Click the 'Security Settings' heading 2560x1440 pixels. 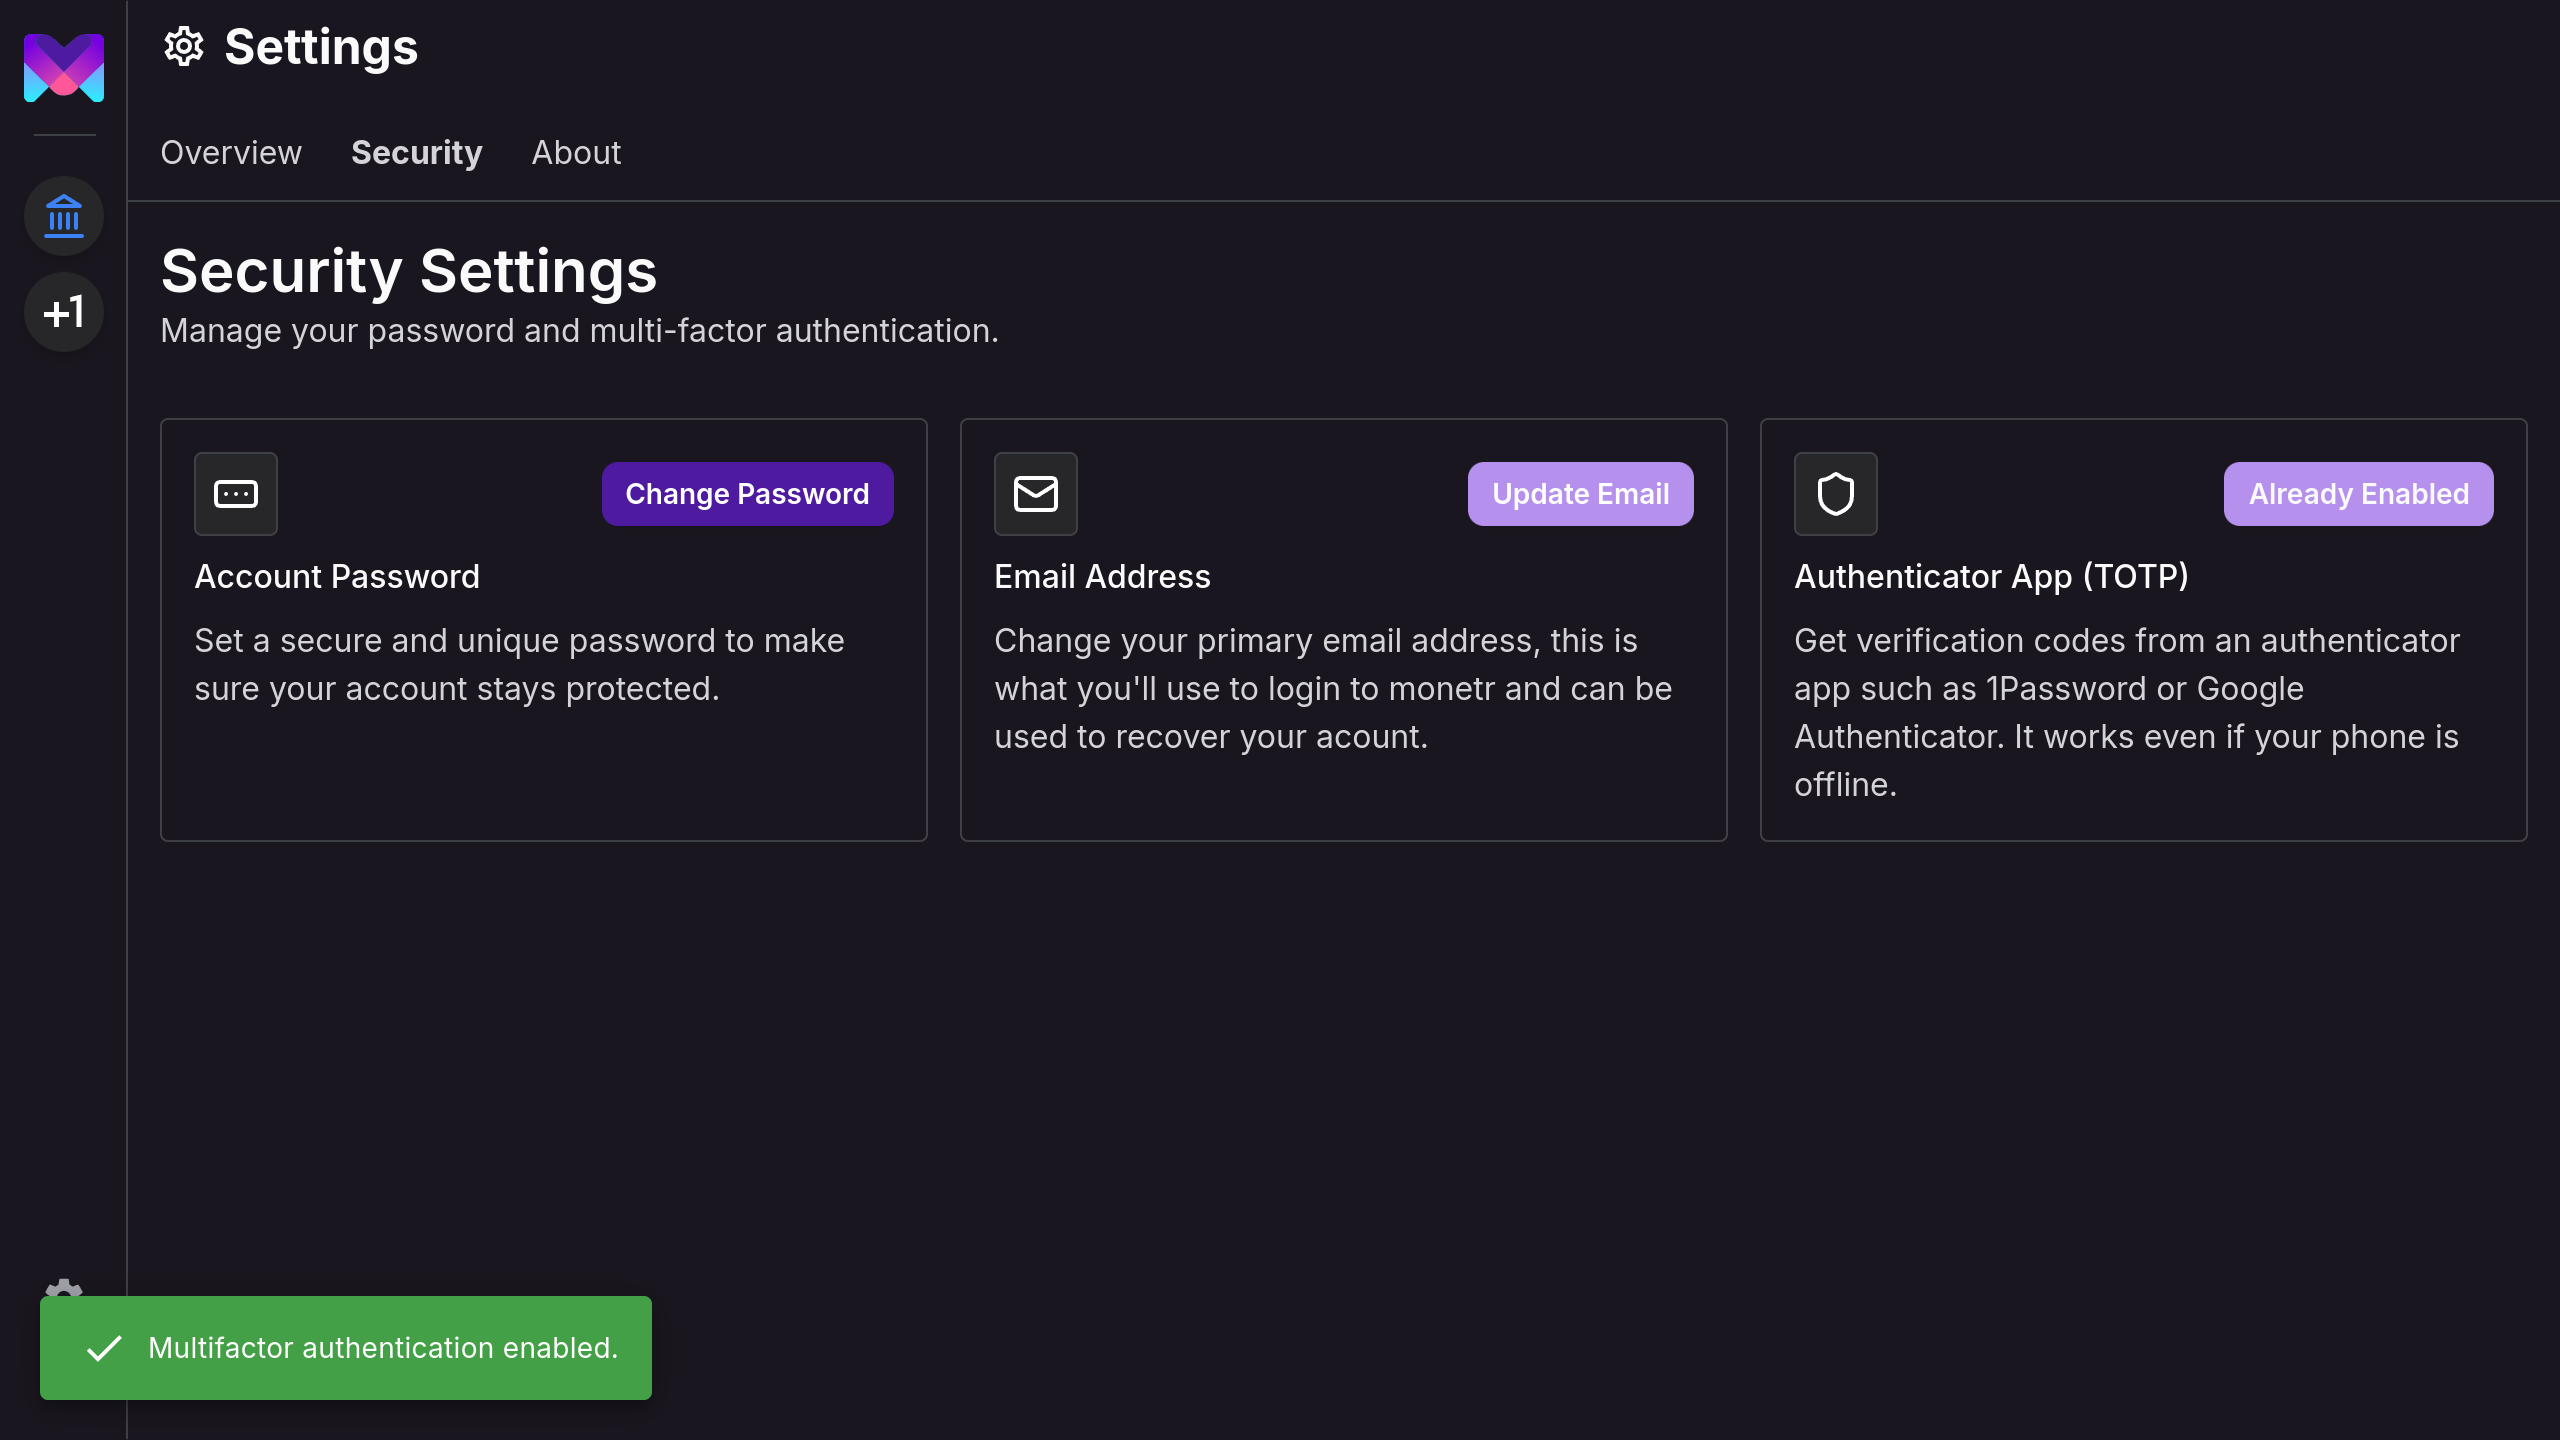pos(409,271)
